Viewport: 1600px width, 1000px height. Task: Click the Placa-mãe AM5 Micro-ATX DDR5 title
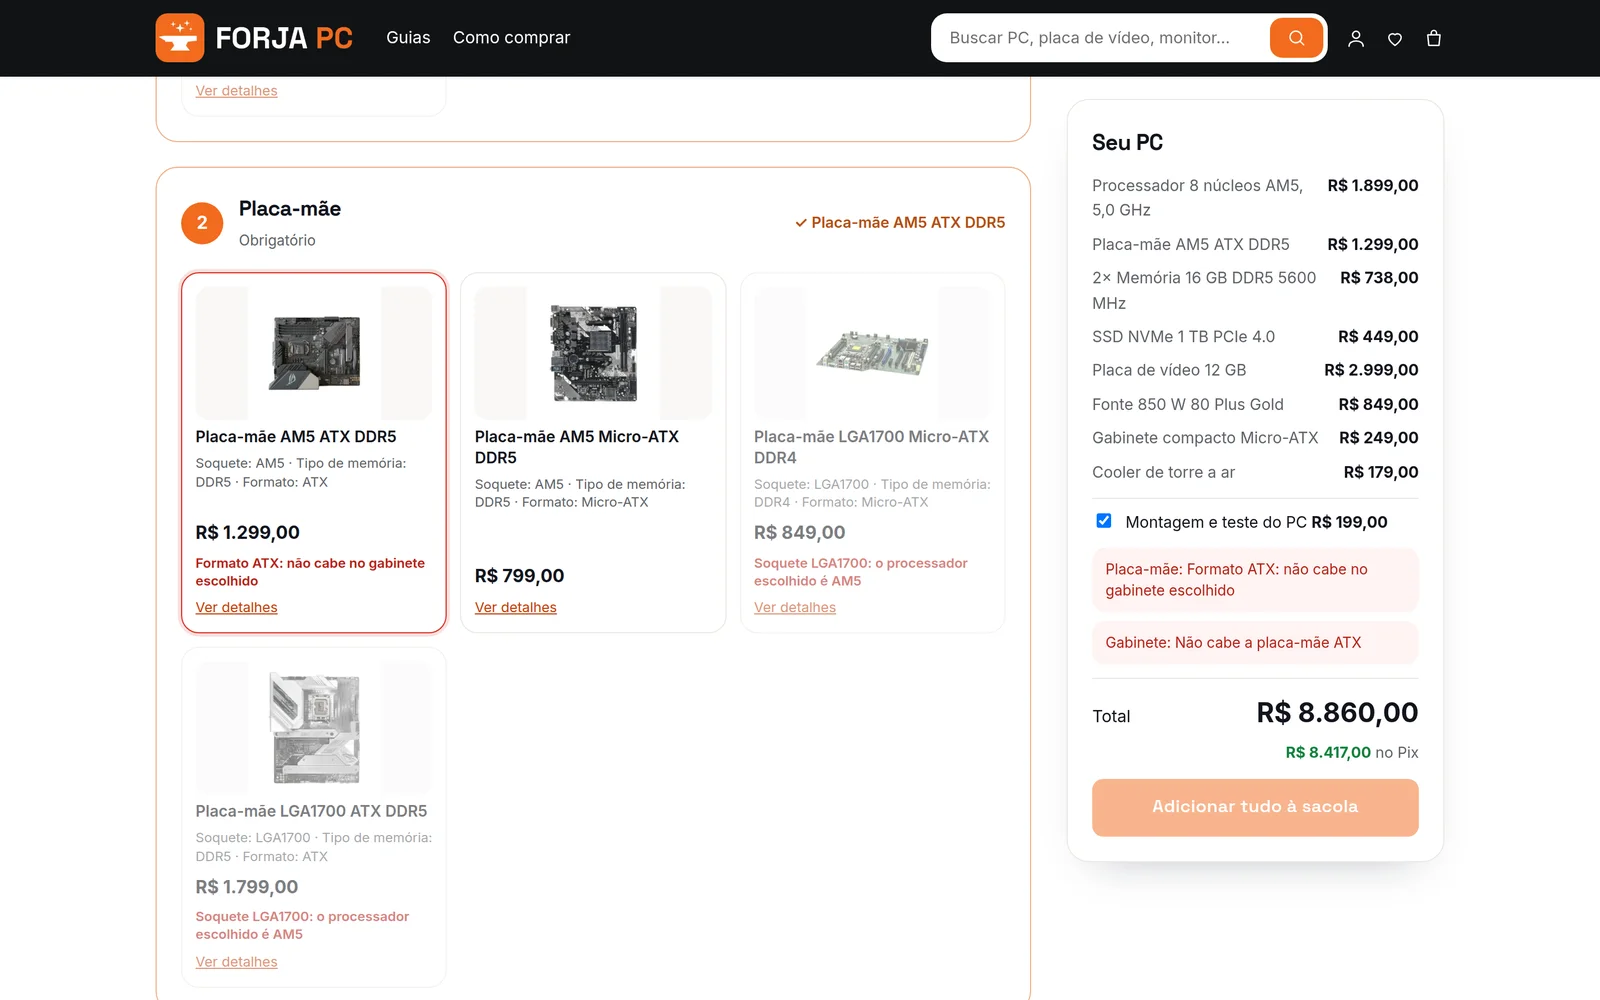tap(577, 447)
